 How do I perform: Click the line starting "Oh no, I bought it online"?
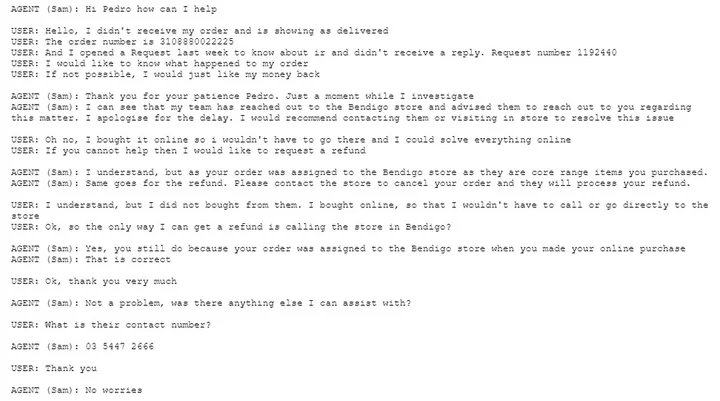click(x=300, y=140)
